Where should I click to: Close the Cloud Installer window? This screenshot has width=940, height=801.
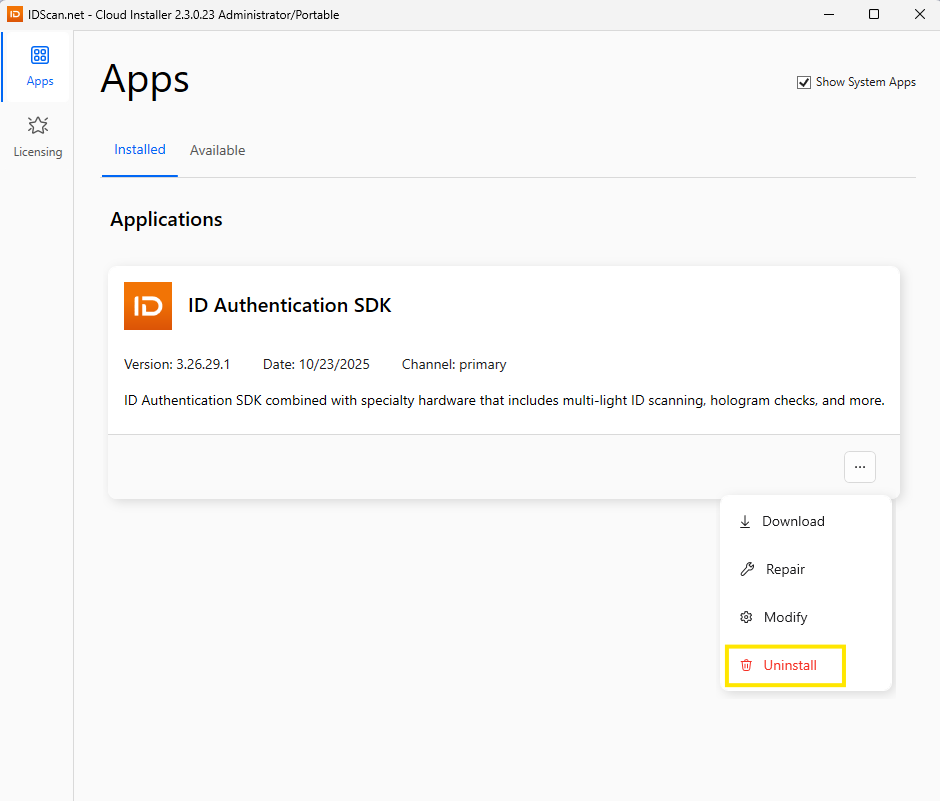click(919, 14)
